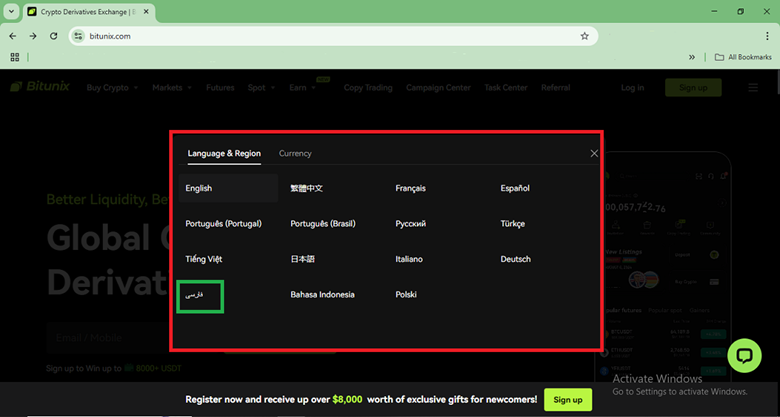Image resolution: width=780 pixels, height=417 pixels.
Task: Go back using the browser back arrow
Action: (x=13, y=36)
